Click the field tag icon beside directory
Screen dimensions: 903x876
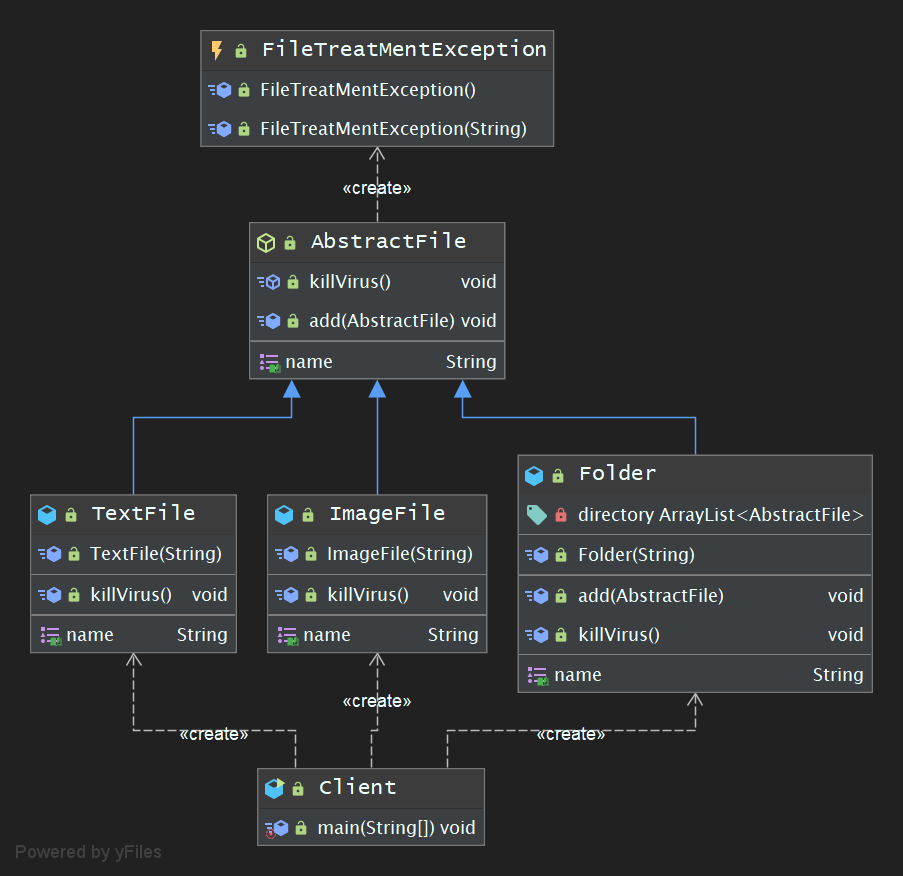tap(536, 515)
